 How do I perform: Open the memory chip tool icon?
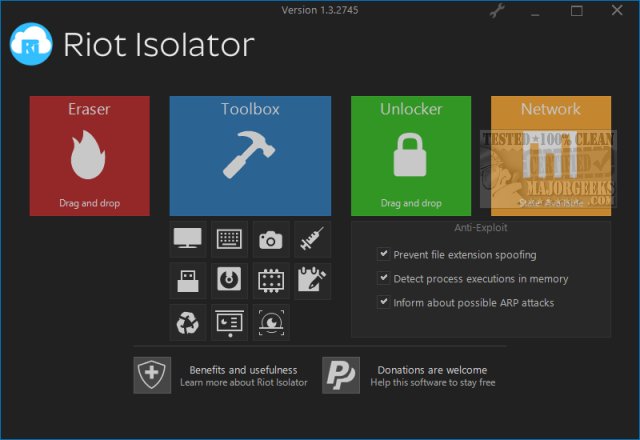(x=271, y=281)
